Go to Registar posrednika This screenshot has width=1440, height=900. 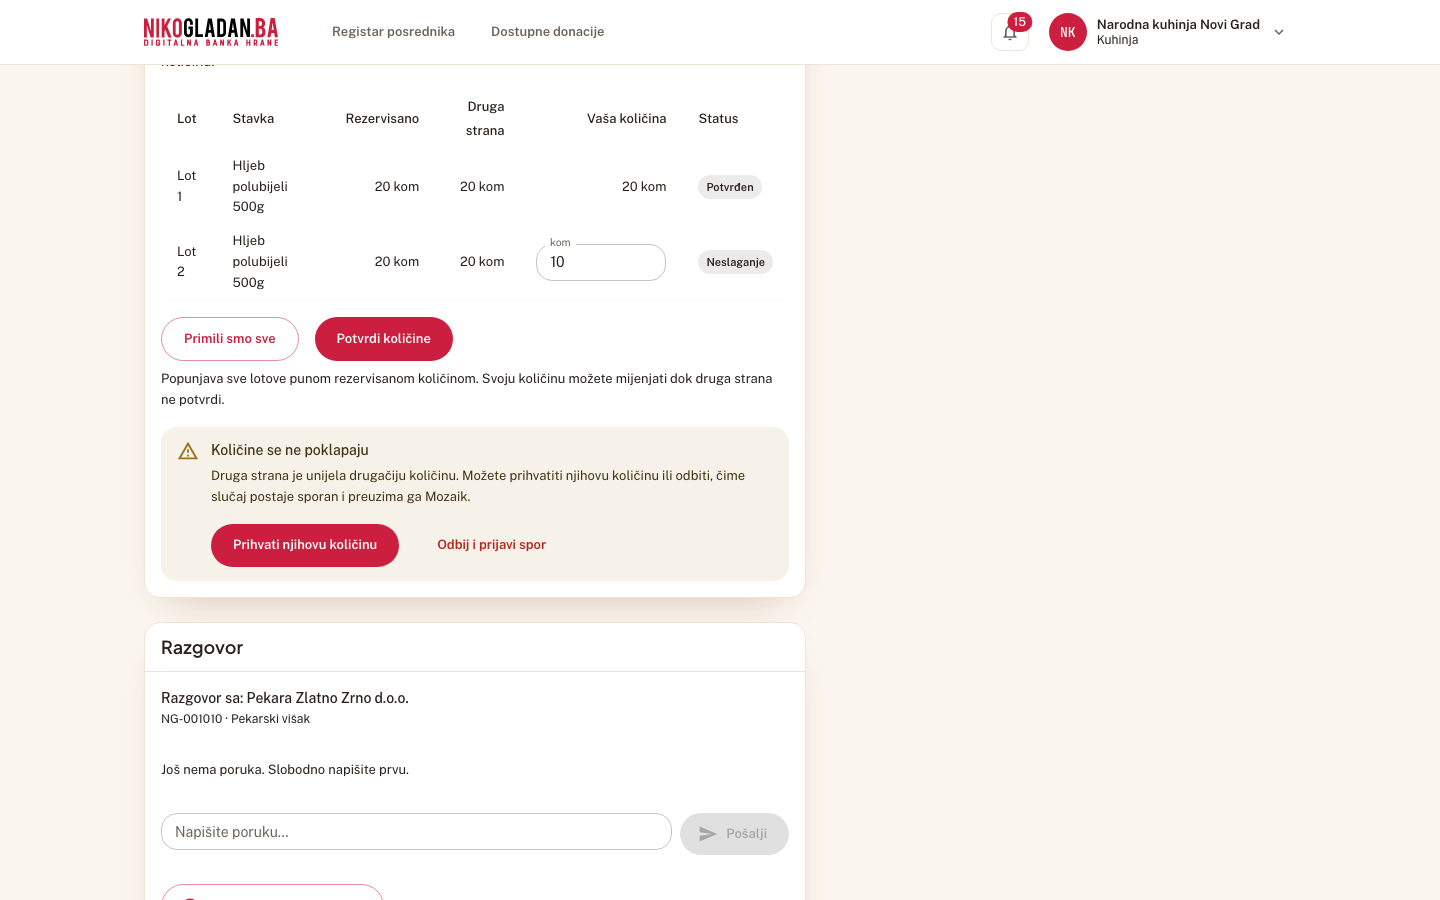(x=393, y=32)
